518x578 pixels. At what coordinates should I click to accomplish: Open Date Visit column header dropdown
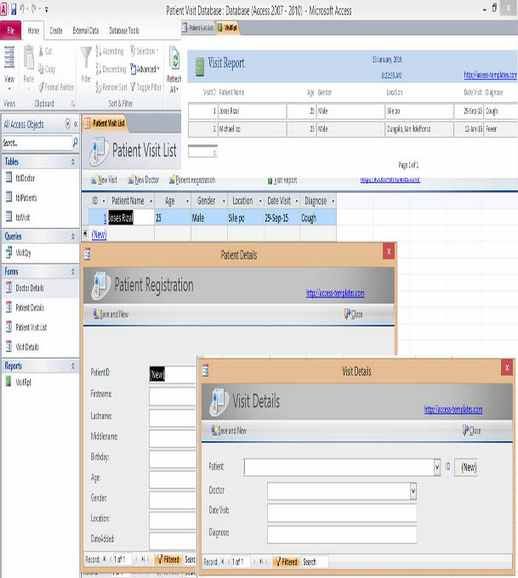click(x=296, y=201)
